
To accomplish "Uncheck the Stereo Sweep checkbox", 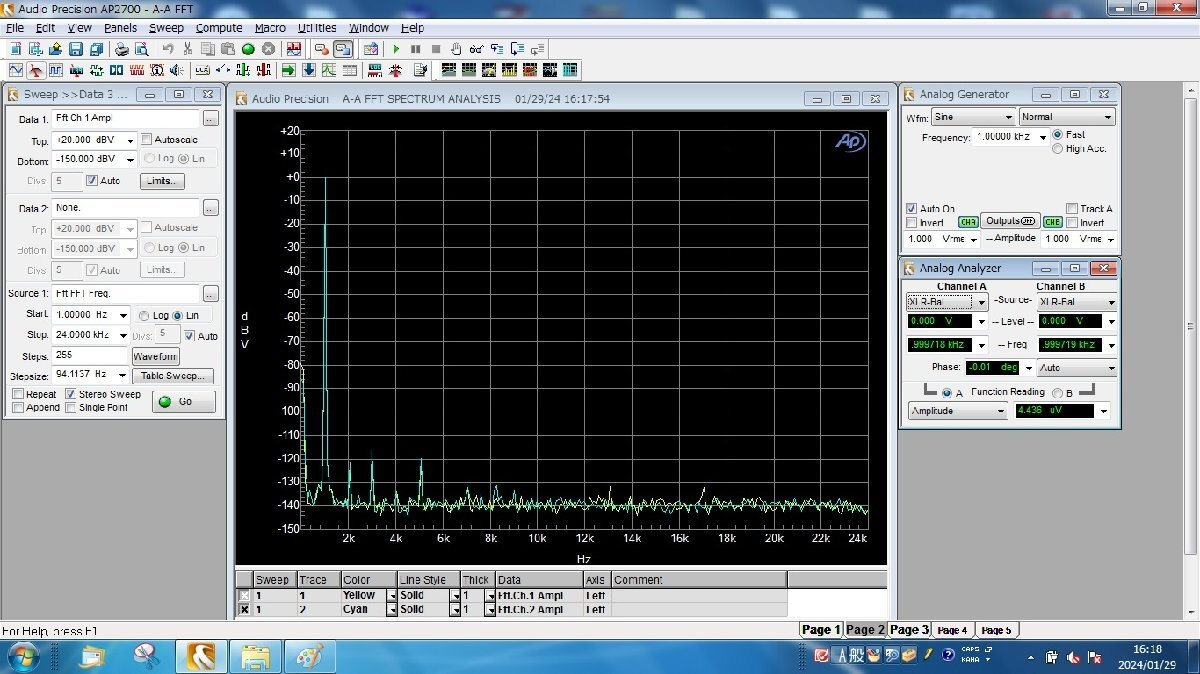I will (x=71, y=394).
